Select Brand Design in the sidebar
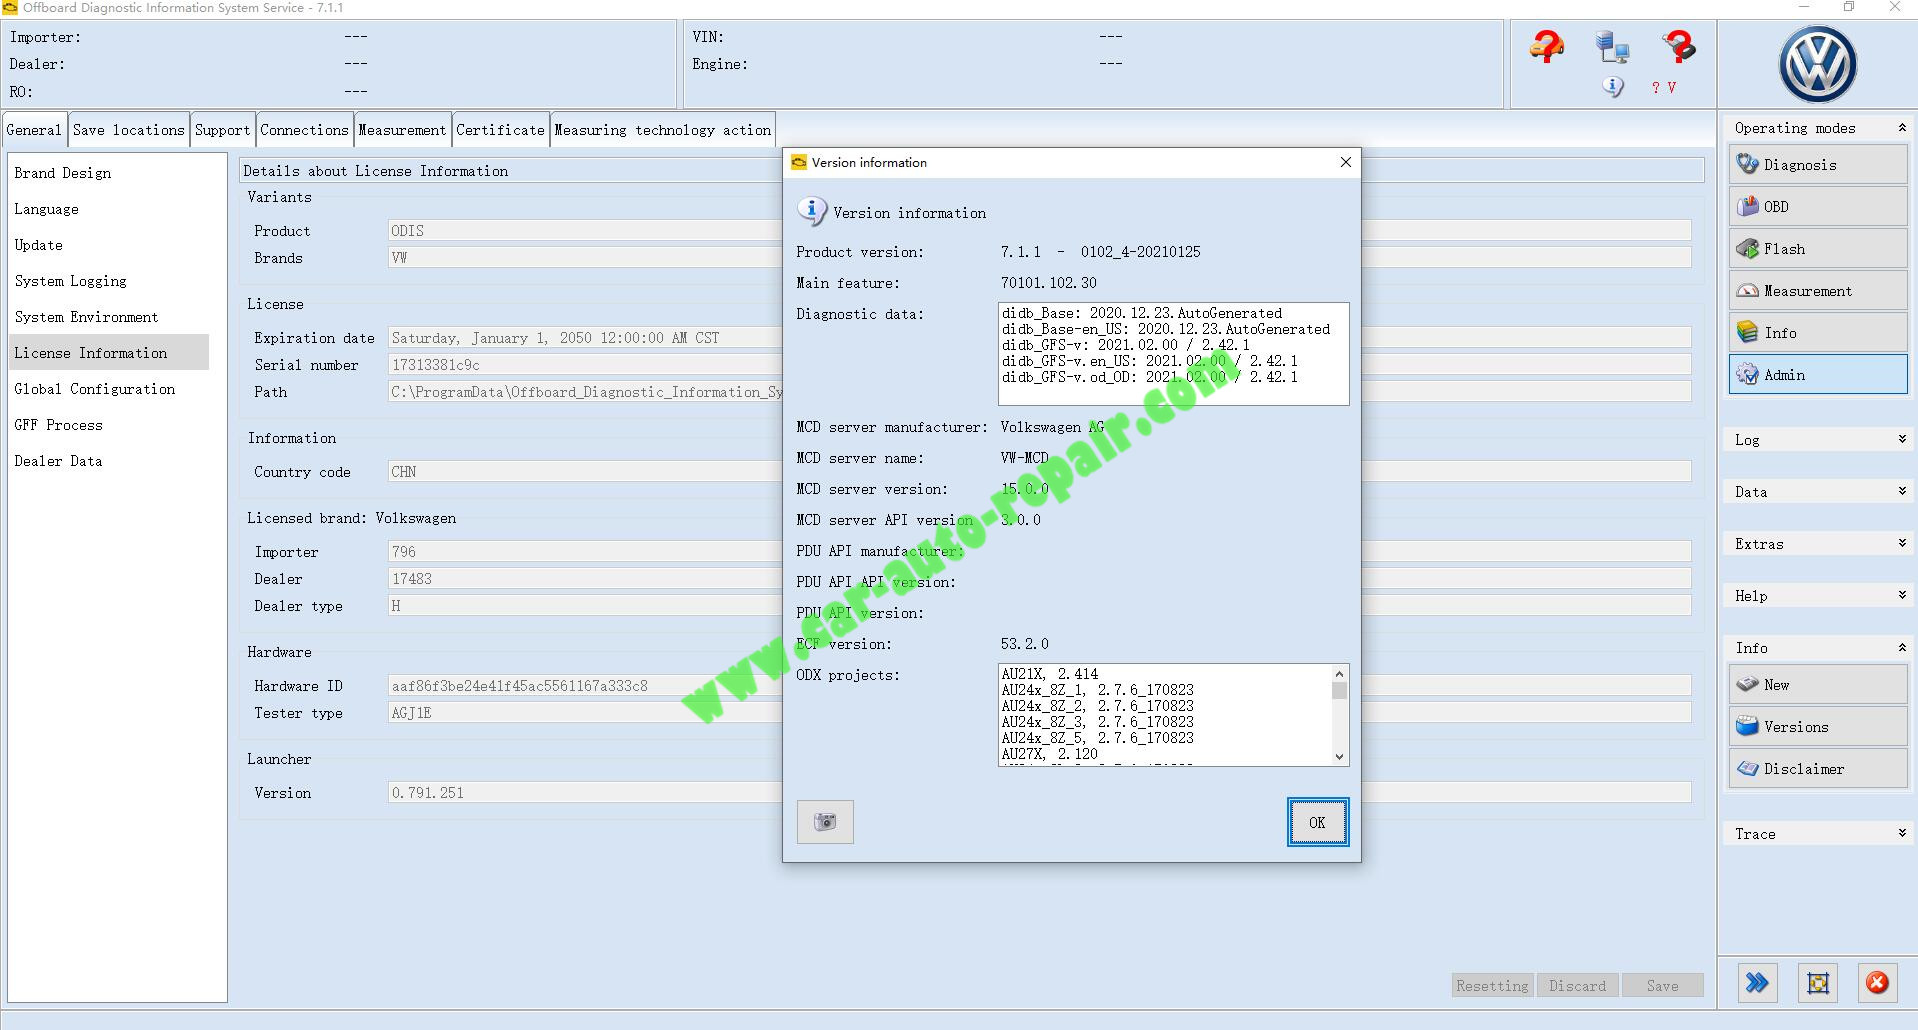This screenshot has width=1918, height=1030. click(109, 173)
